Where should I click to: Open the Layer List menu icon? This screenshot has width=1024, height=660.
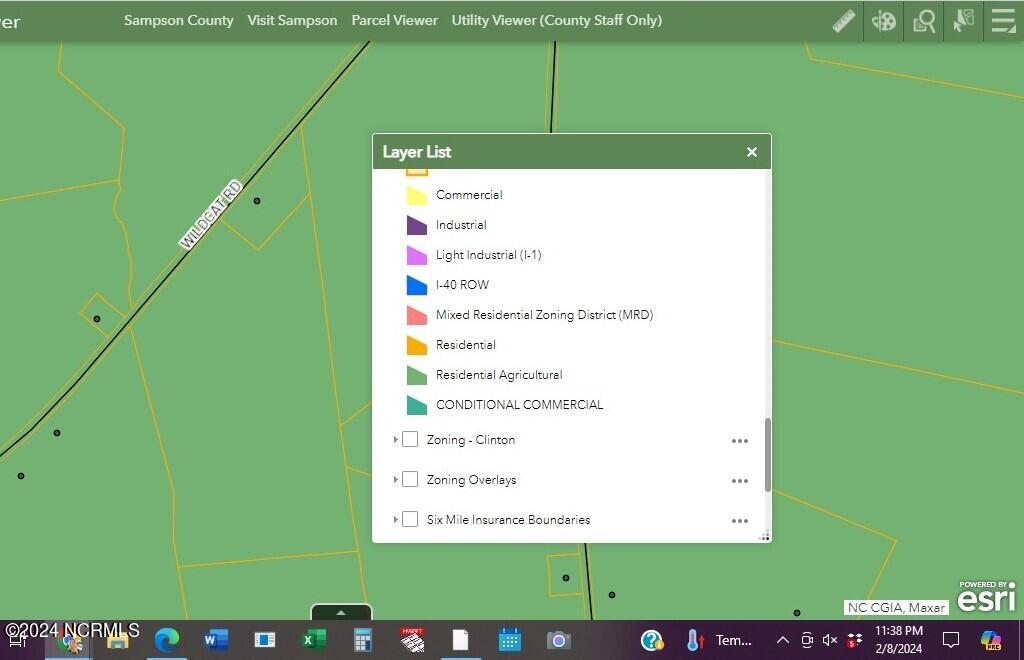point(1002,21)
